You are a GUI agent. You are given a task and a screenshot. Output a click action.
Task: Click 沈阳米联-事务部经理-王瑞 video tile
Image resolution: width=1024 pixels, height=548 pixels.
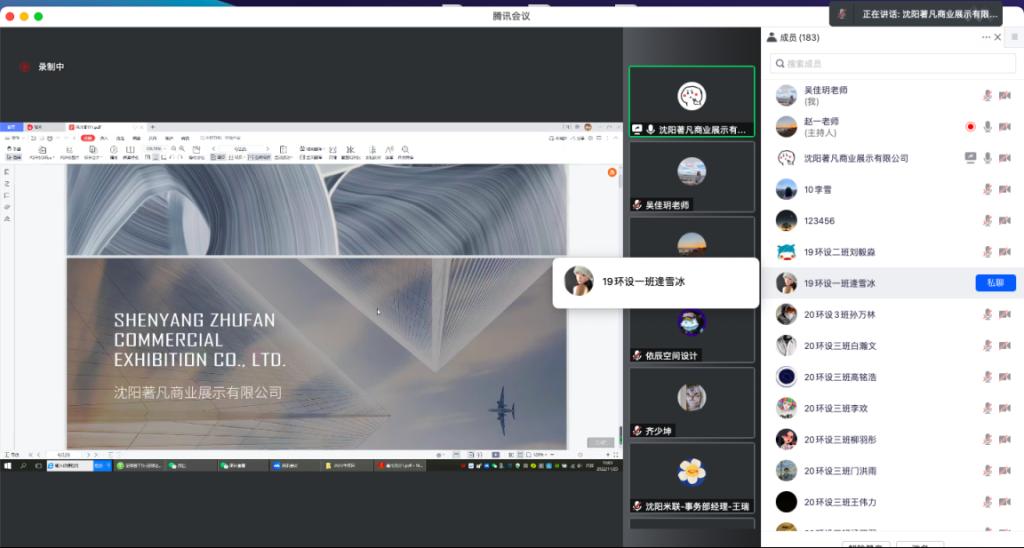(x=692, y=478)
